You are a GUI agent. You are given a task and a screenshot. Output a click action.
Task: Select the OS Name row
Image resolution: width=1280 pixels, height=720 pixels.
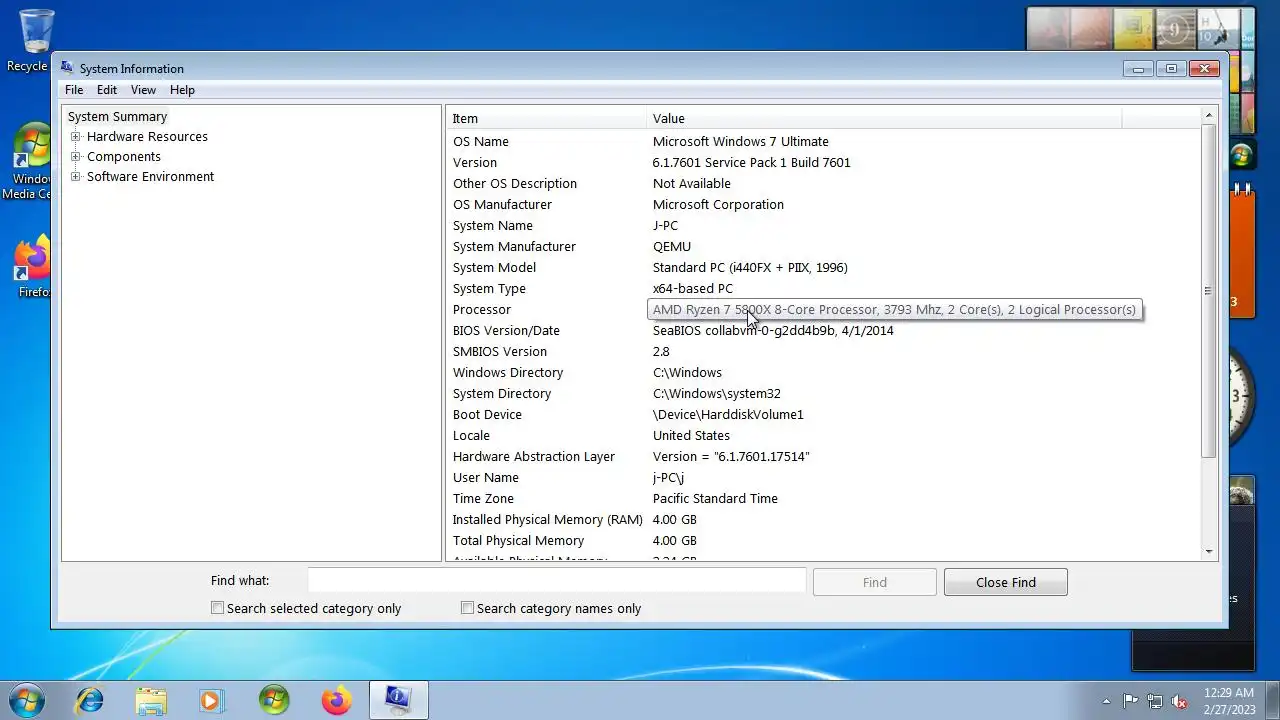pyautogui.click(x=823, y=142)
